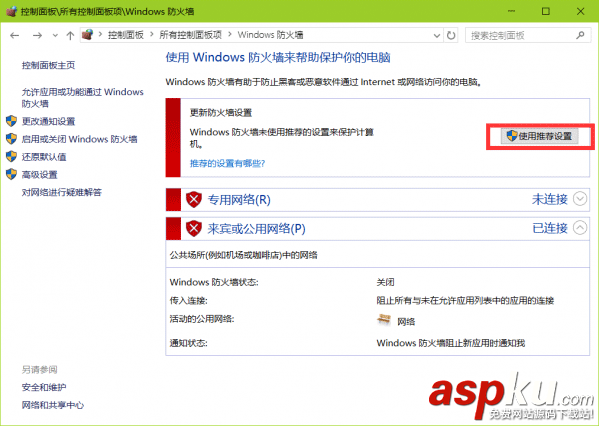Click the 网络 bench icon
Viewport: 599px width, 426px height.
tap(384, 319)
